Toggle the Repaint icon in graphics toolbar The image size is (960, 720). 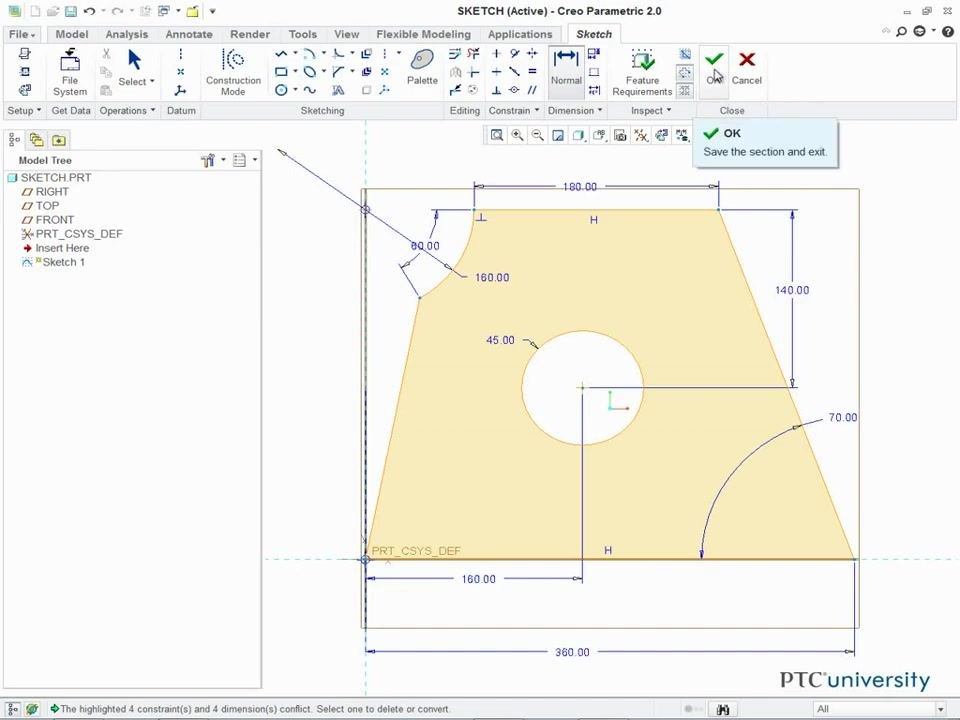tap(558, 135)
